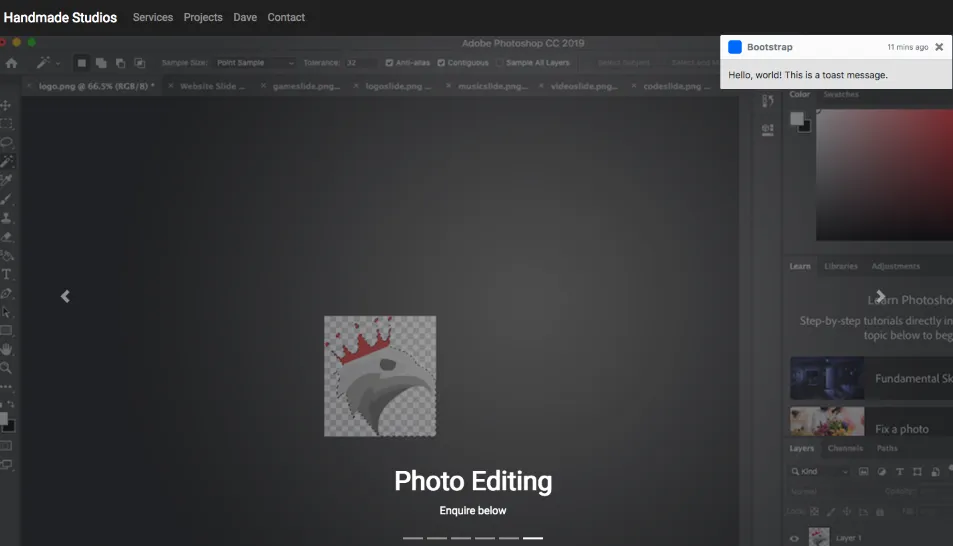Image resolution: width=953 pixels, height=546 pixels.
Task: Select the Rectangular Marquee tool
Action: (x=6, y=124)
